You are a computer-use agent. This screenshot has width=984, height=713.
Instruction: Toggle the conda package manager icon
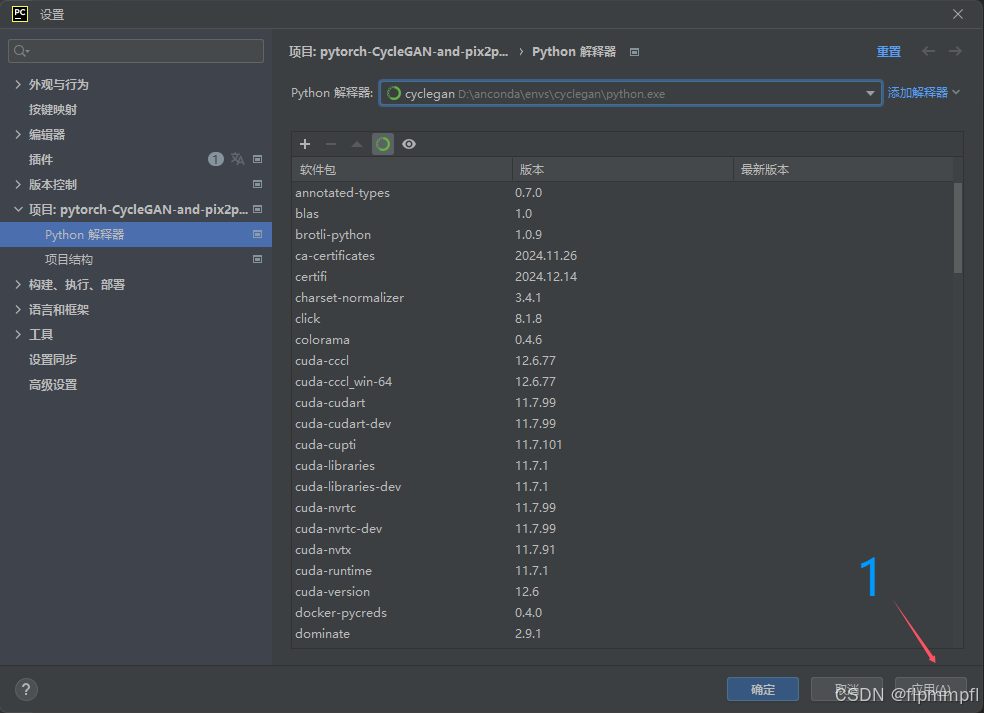click(383, 144)
